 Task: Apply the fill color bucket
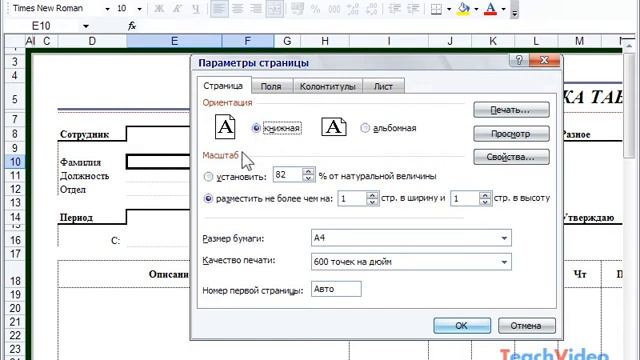pos(464,9)
